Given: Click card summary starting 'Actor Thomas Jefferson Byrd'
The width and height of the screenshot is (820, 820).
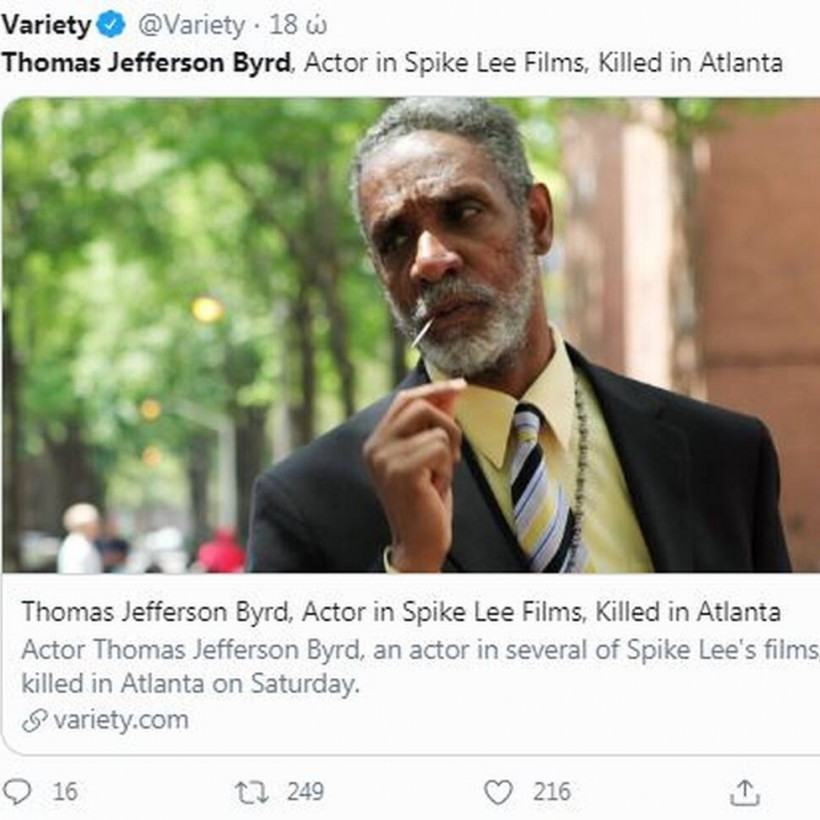Looking at the screenshot, I should (x=420, y=649).
